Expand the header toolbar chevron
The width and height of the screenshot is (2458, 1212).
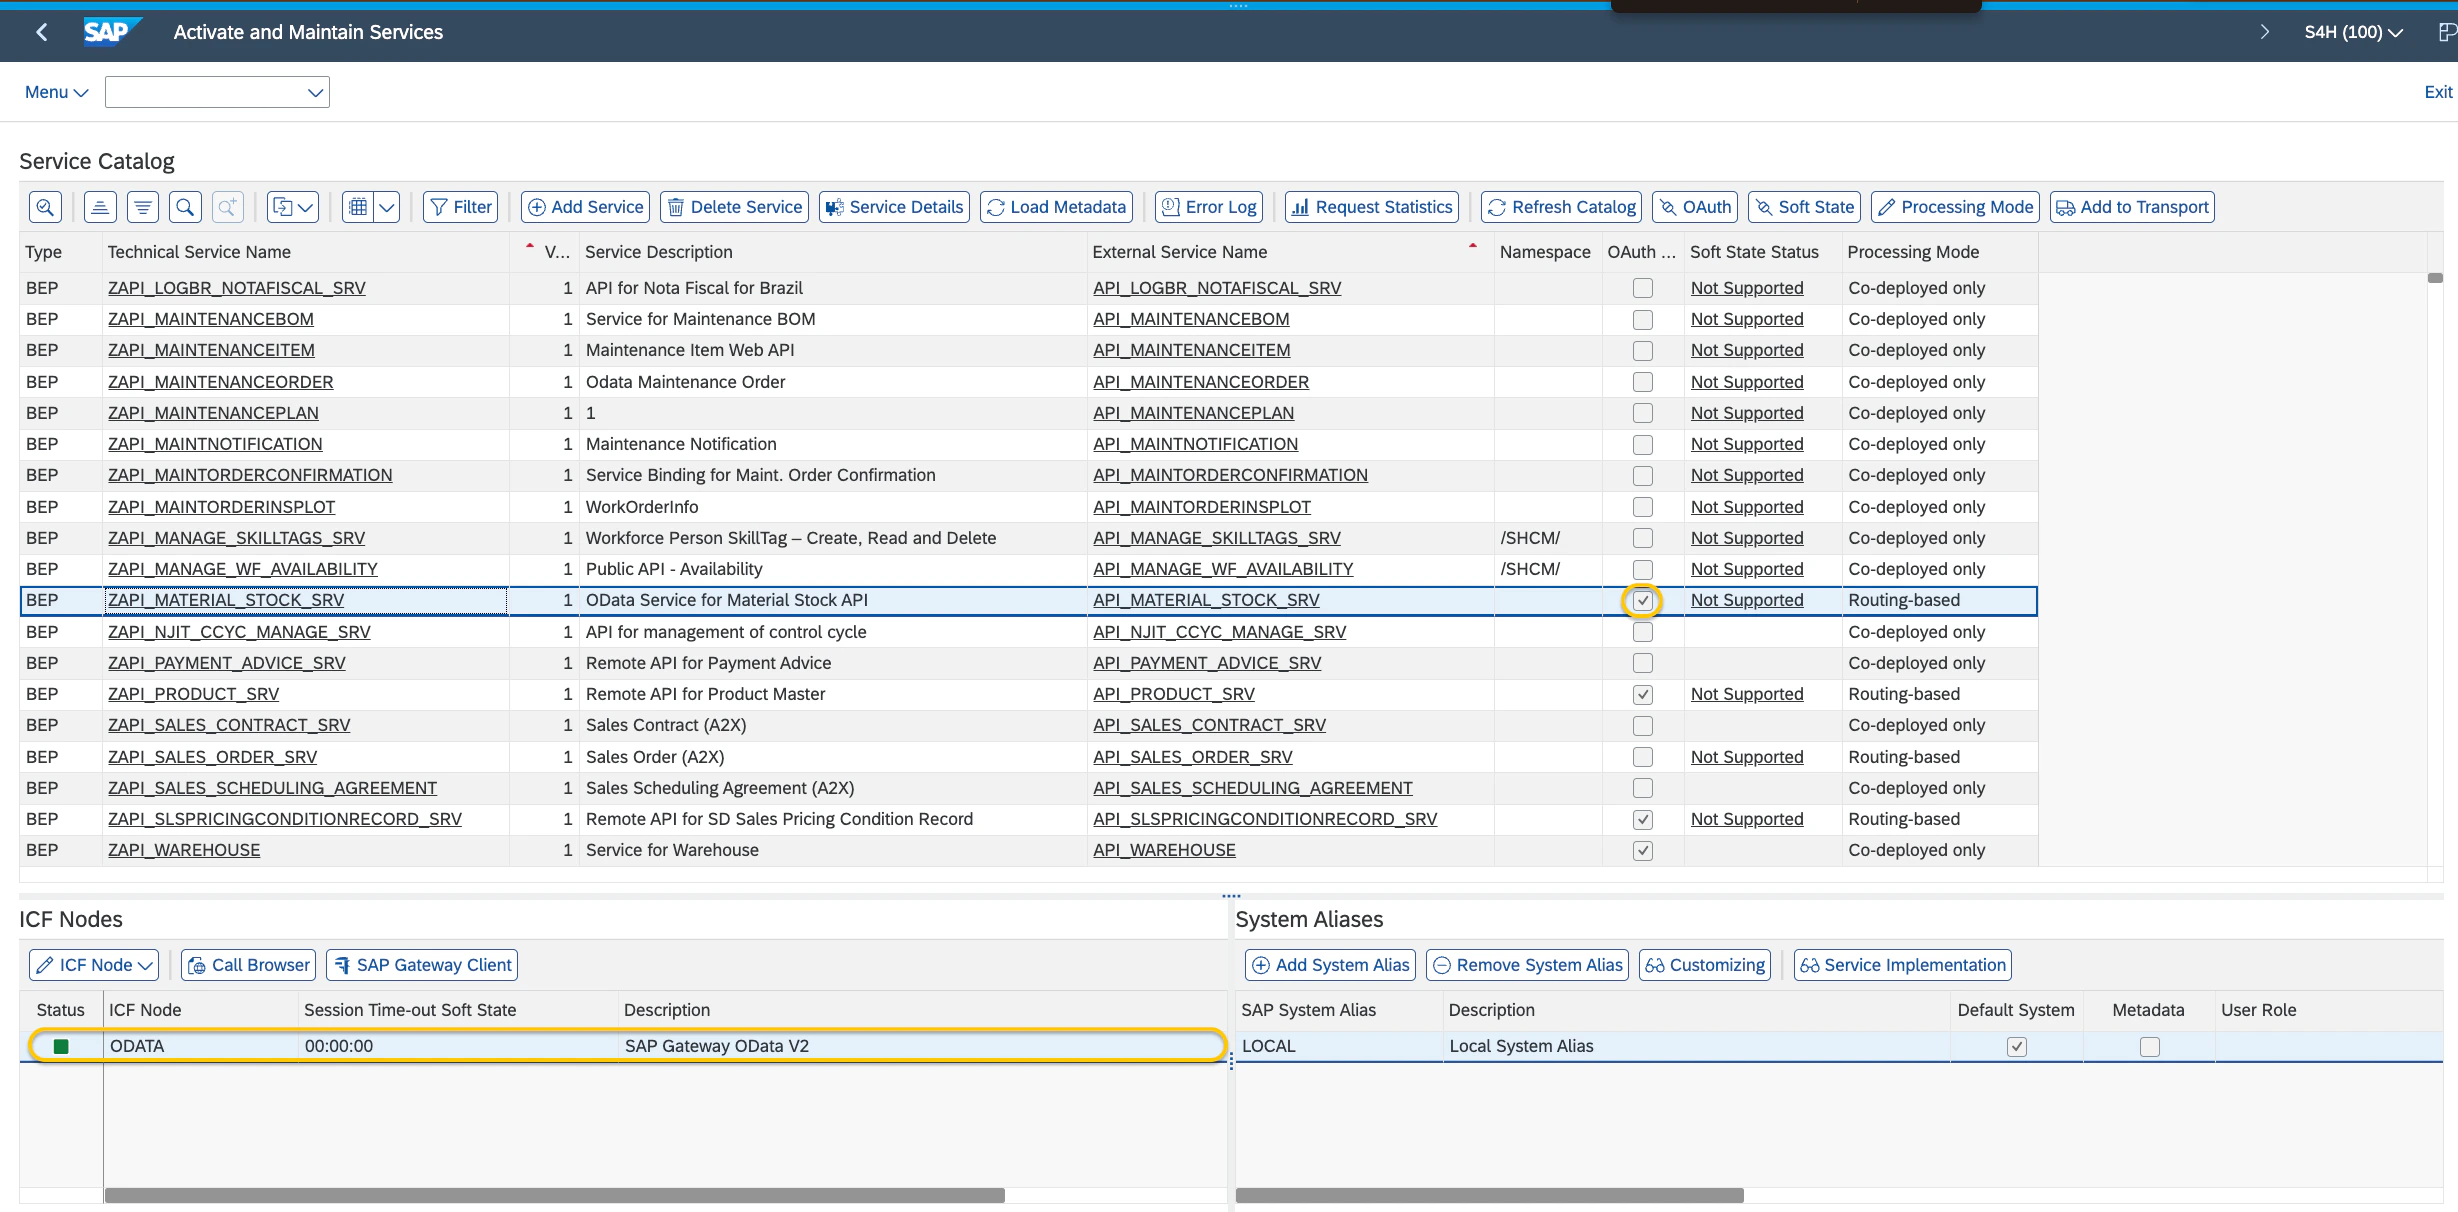(x=2265, y=32)
